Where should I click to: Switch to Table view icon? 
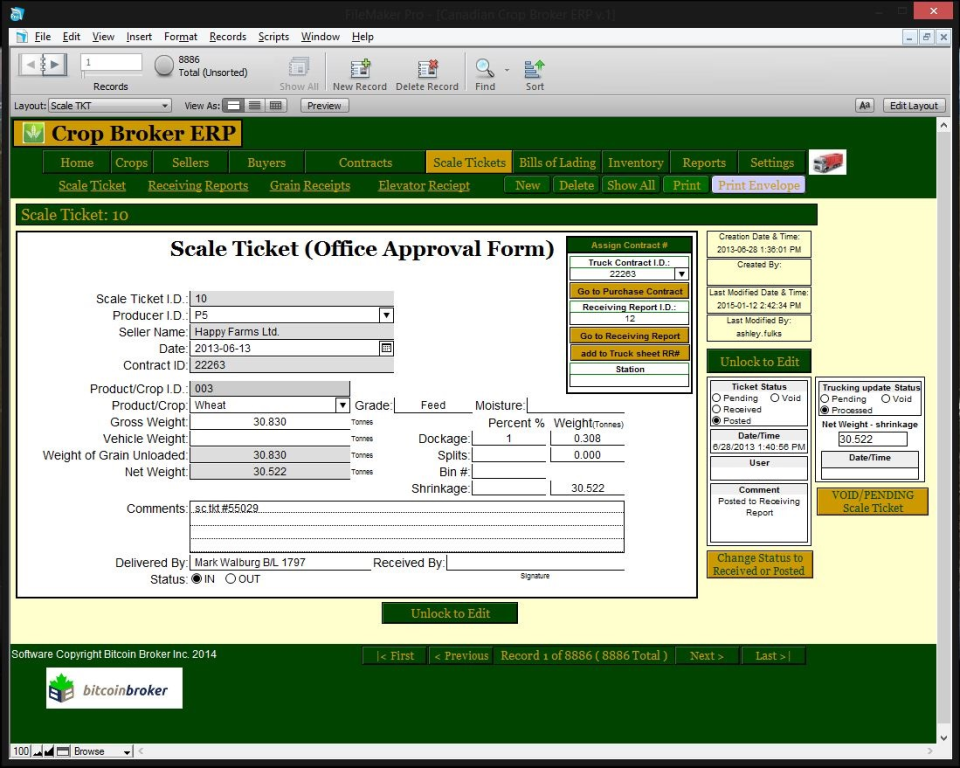276,105
